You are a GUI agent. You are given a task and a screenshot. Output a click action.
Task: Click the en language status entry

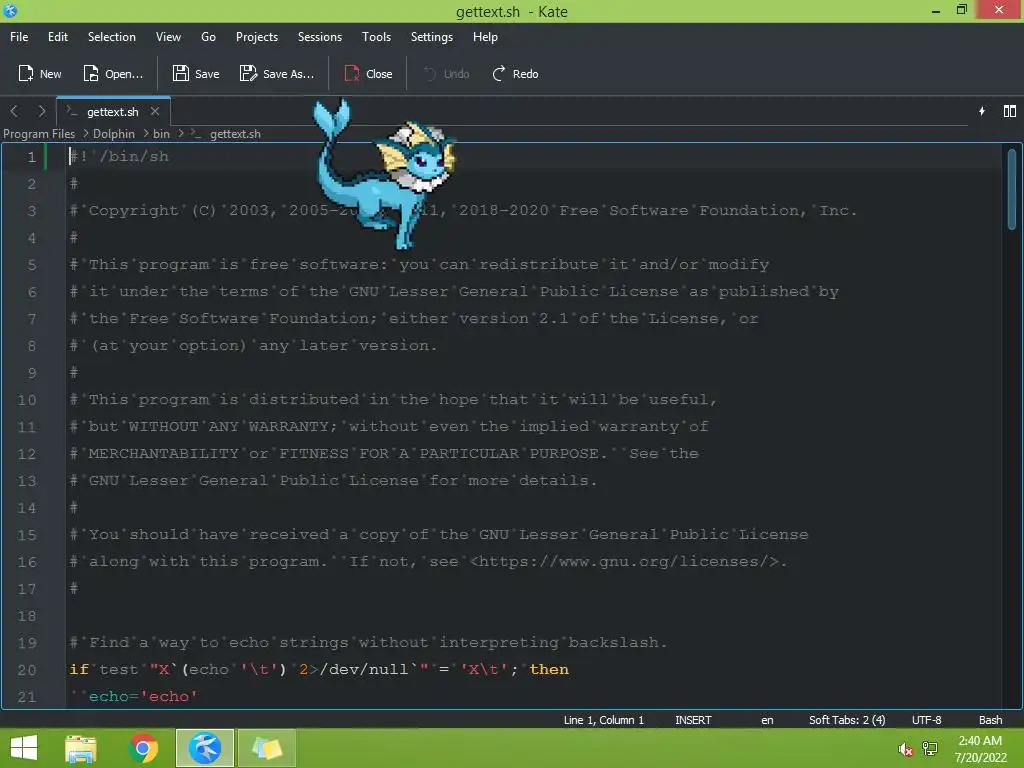[767, 720]
